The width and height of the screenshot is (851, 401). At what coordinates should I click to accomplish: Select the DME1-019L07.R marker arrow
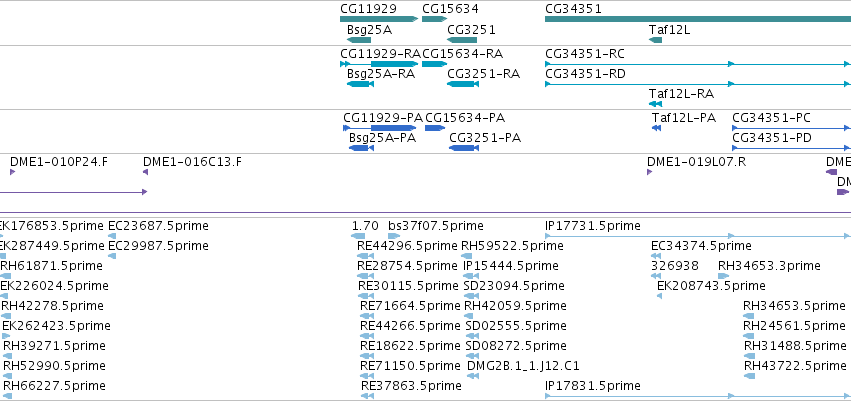(650, 172)
